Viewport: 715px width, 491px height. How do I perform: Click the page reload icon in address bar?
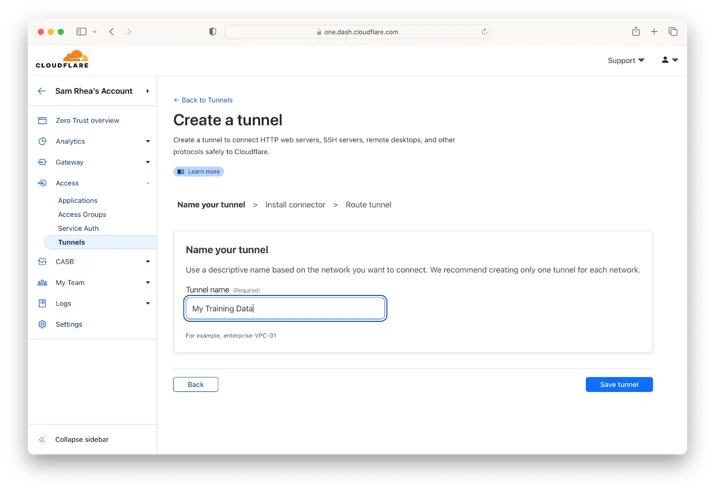[484, 32]
